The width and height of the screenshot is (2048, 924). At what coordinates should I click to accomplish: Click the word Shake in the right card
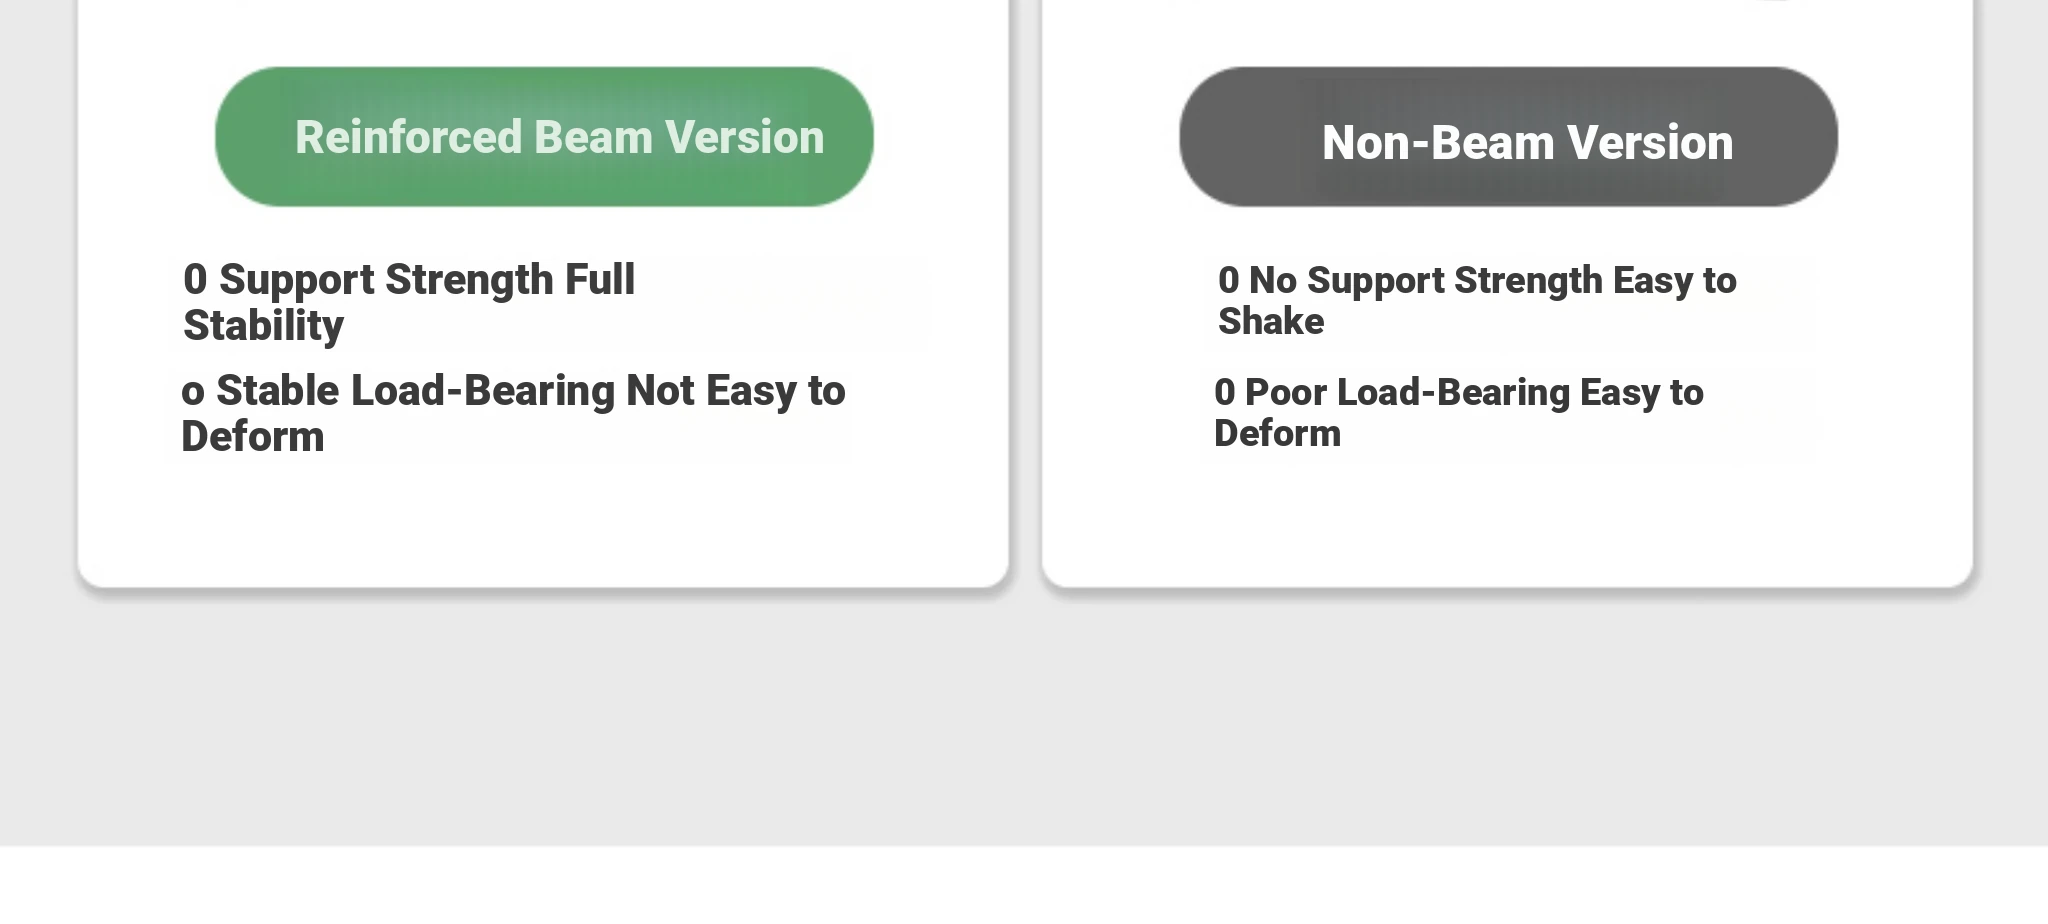(x=1271, y=322)
